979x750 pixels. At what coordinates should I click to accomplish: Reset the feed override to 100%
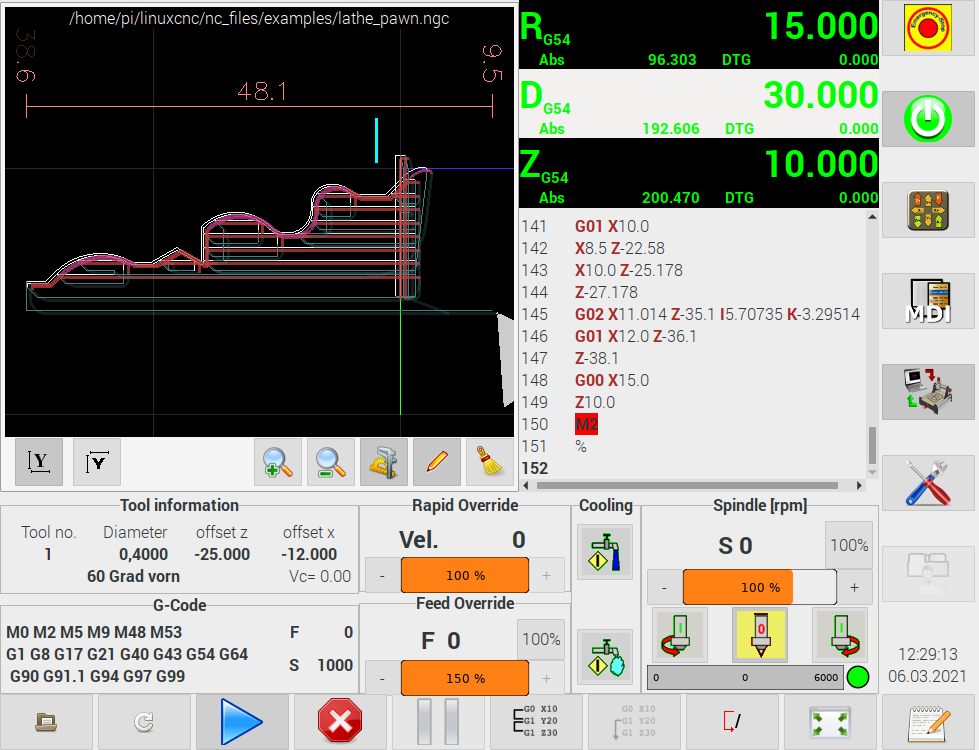(541, 640)
